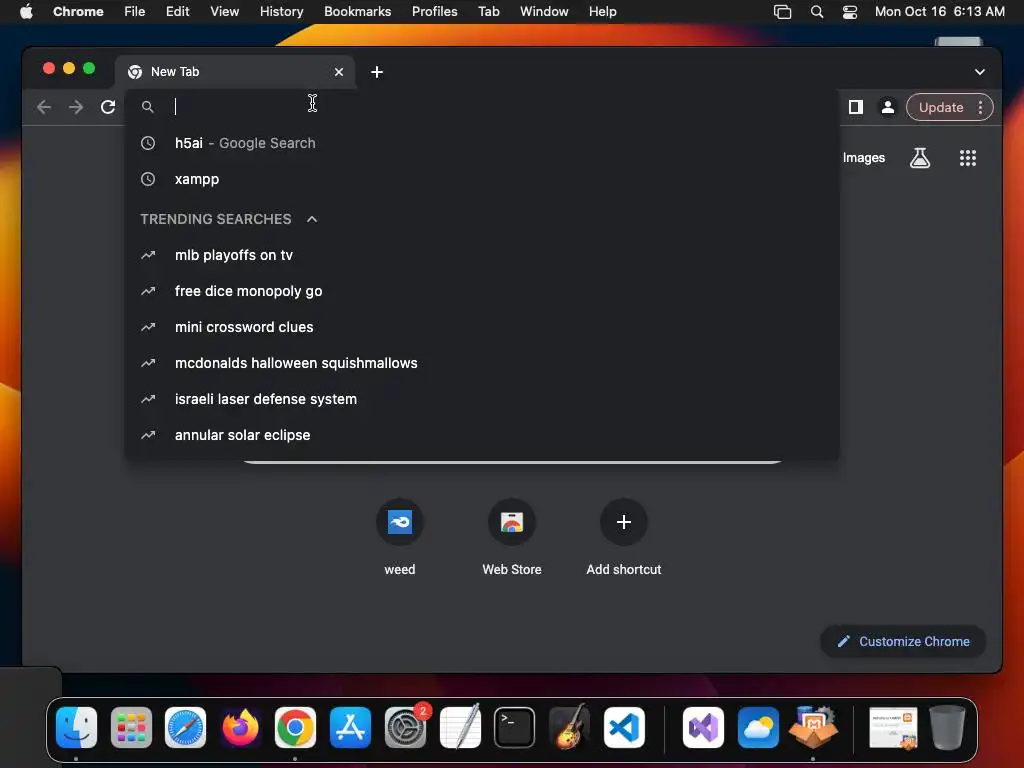Select mlb playoffs on tv suggestion
This screenshot has height=768, width=1024.
tap(482, 255)
